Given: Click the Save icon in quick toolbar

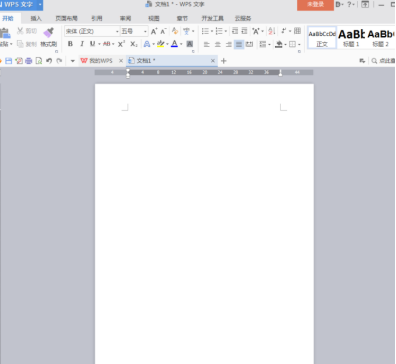Looking at the screenshot, I should (9, 61).
